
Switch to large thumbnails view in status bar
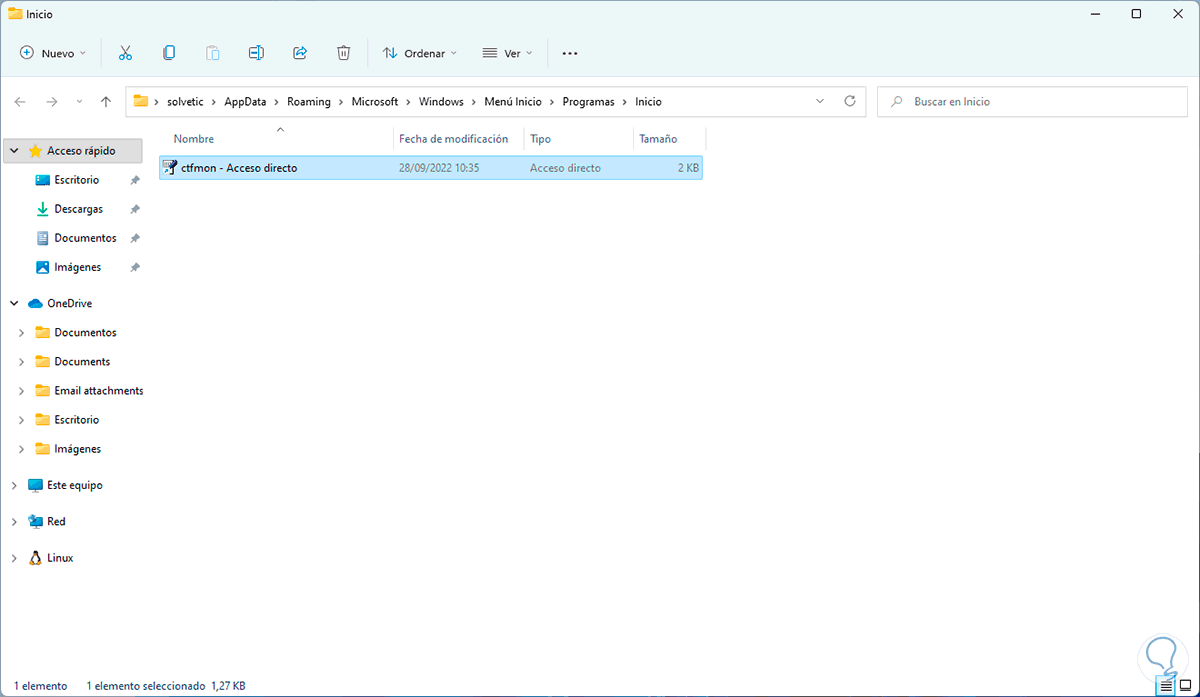pyautogui.click(x=1185, y=686)
